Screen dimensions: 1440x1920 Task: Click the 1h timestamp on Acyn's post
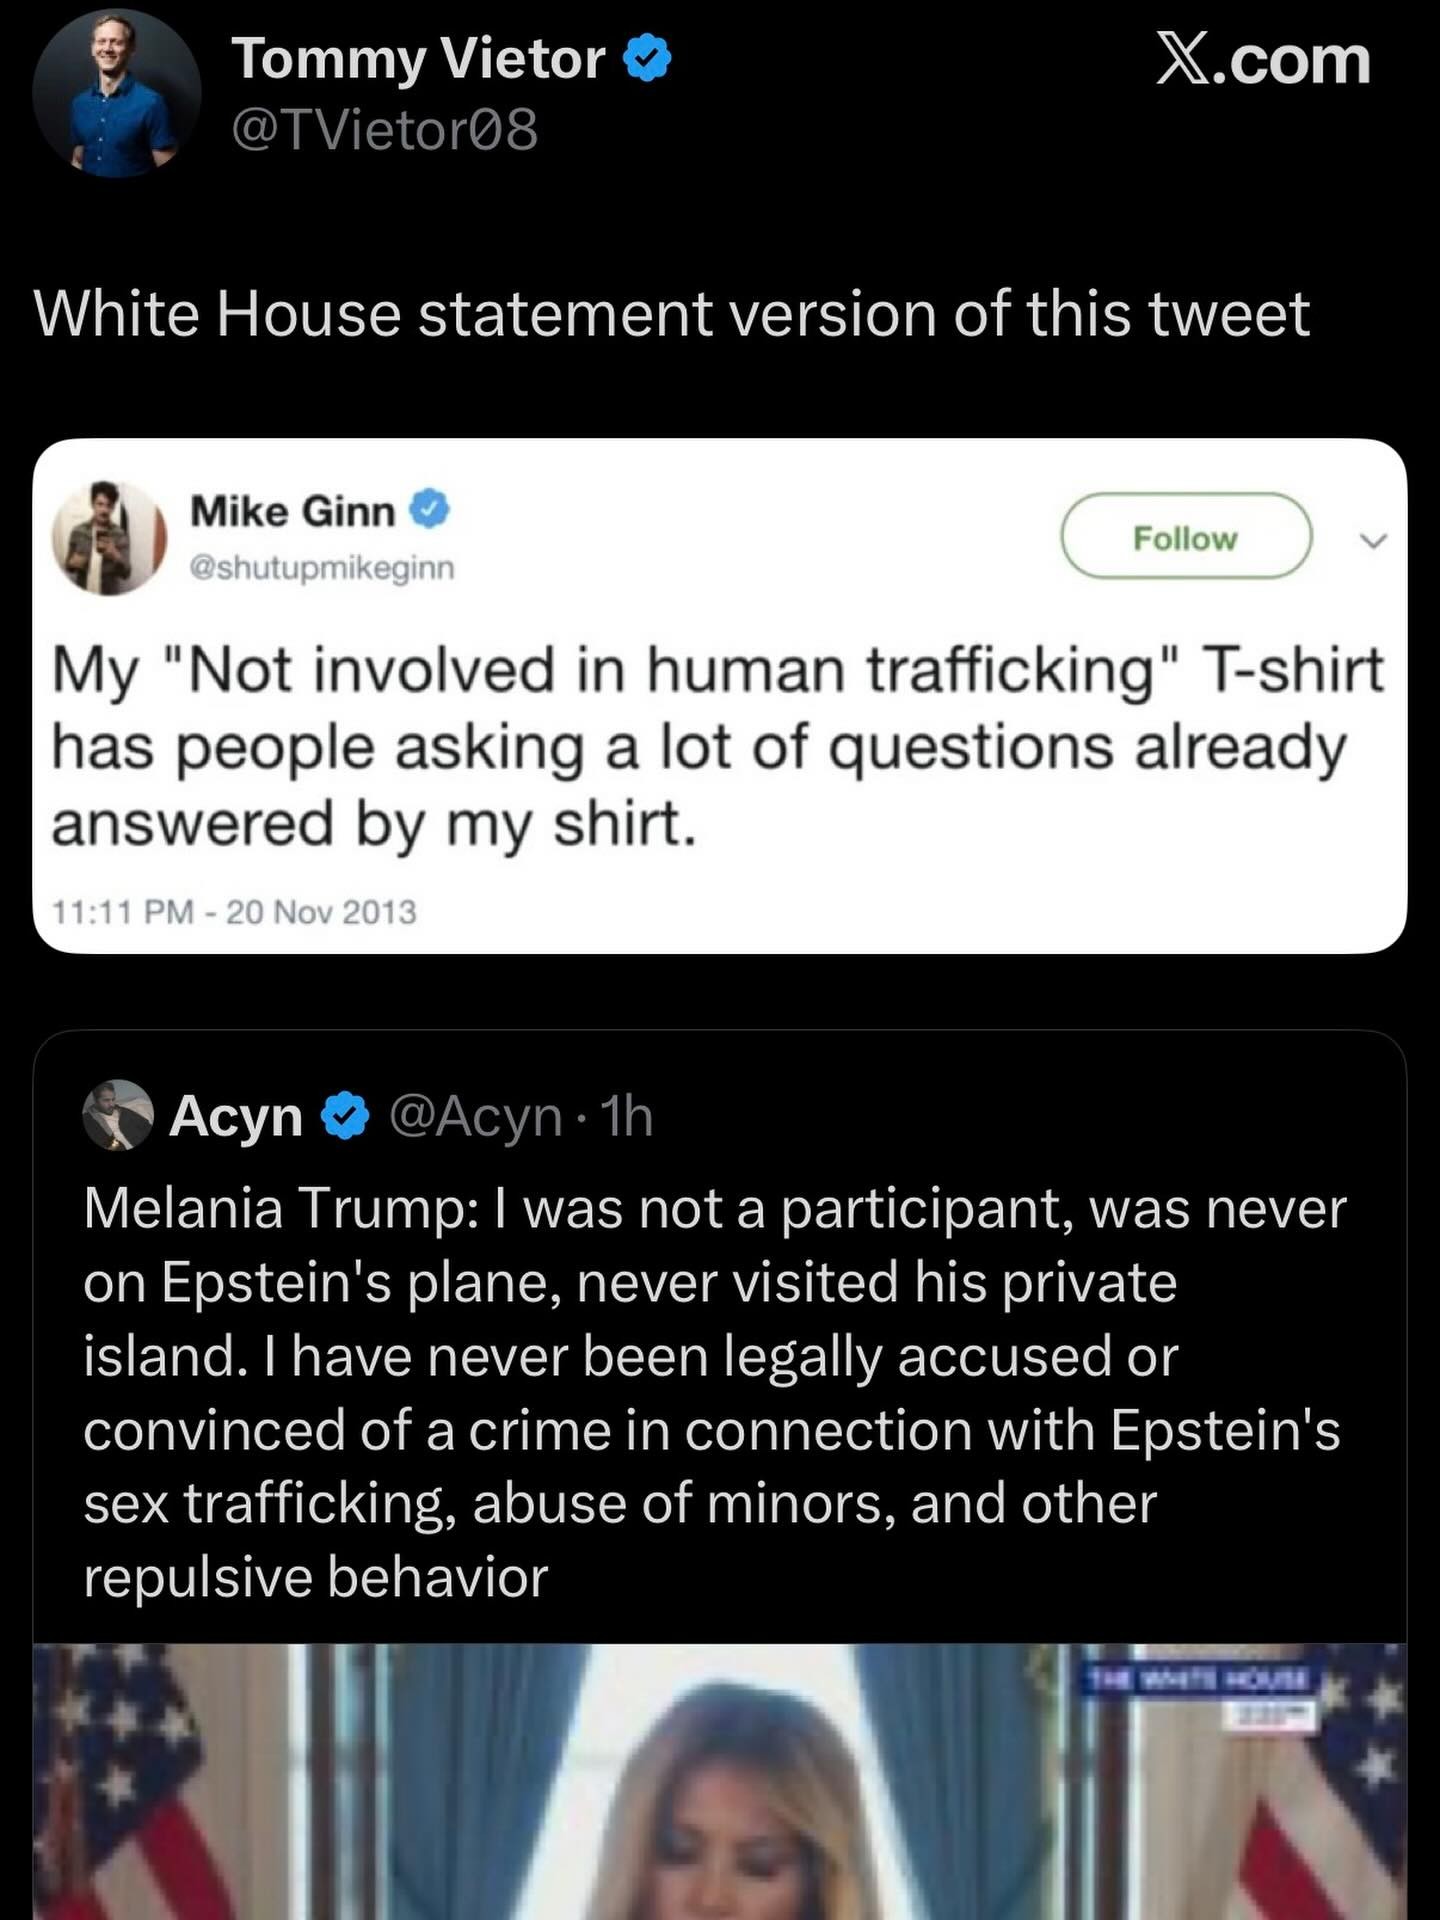click(x=626, y=1116)
